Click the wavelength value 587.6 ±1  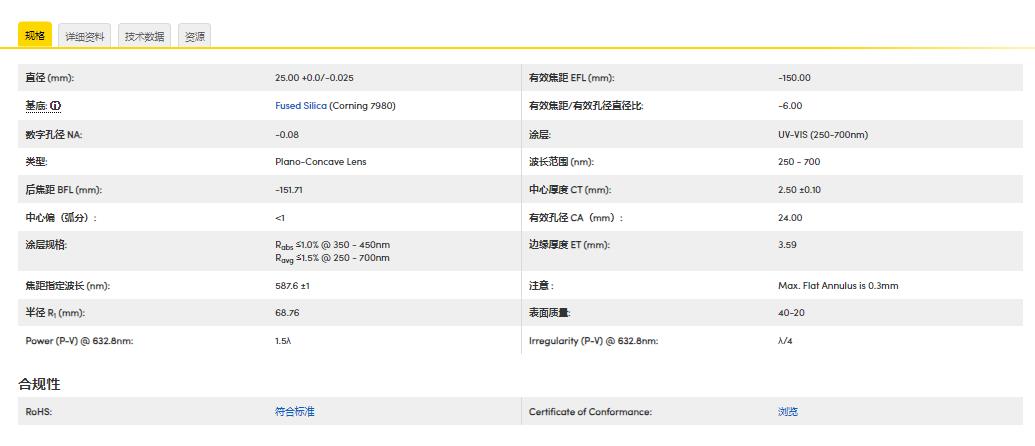292,286
